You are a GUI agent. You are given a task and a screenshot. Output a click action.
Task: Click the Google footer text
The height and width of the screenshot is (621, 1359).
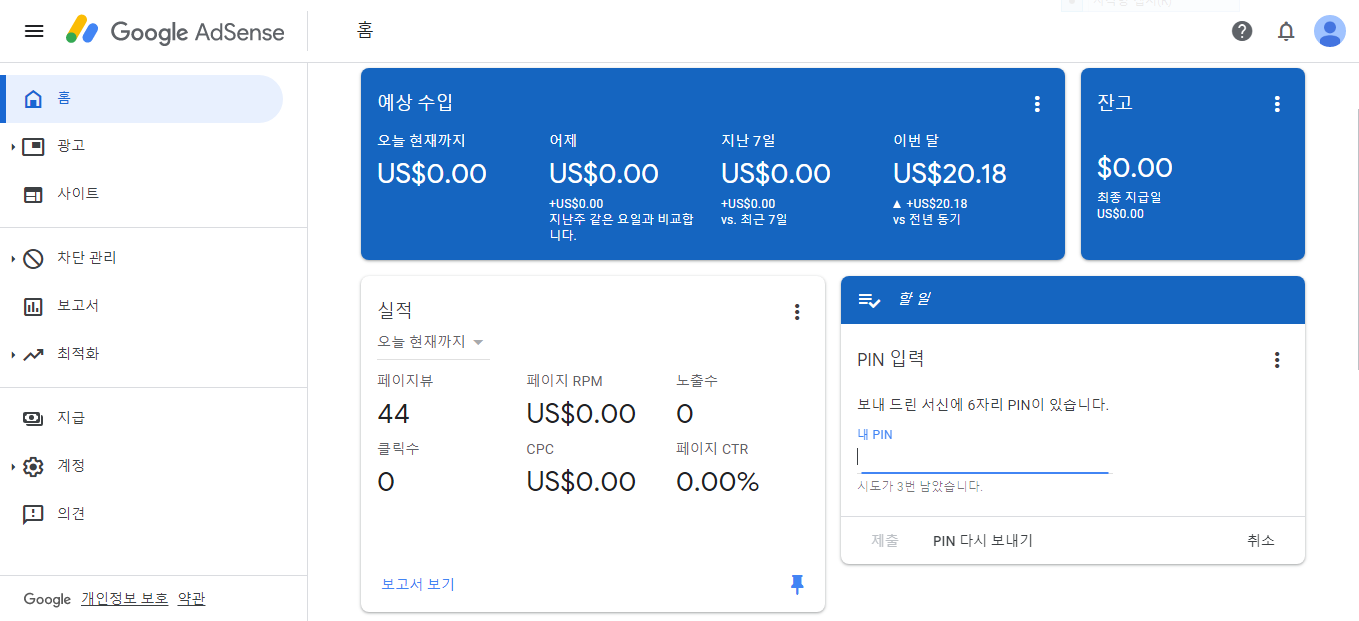(47, 599)
